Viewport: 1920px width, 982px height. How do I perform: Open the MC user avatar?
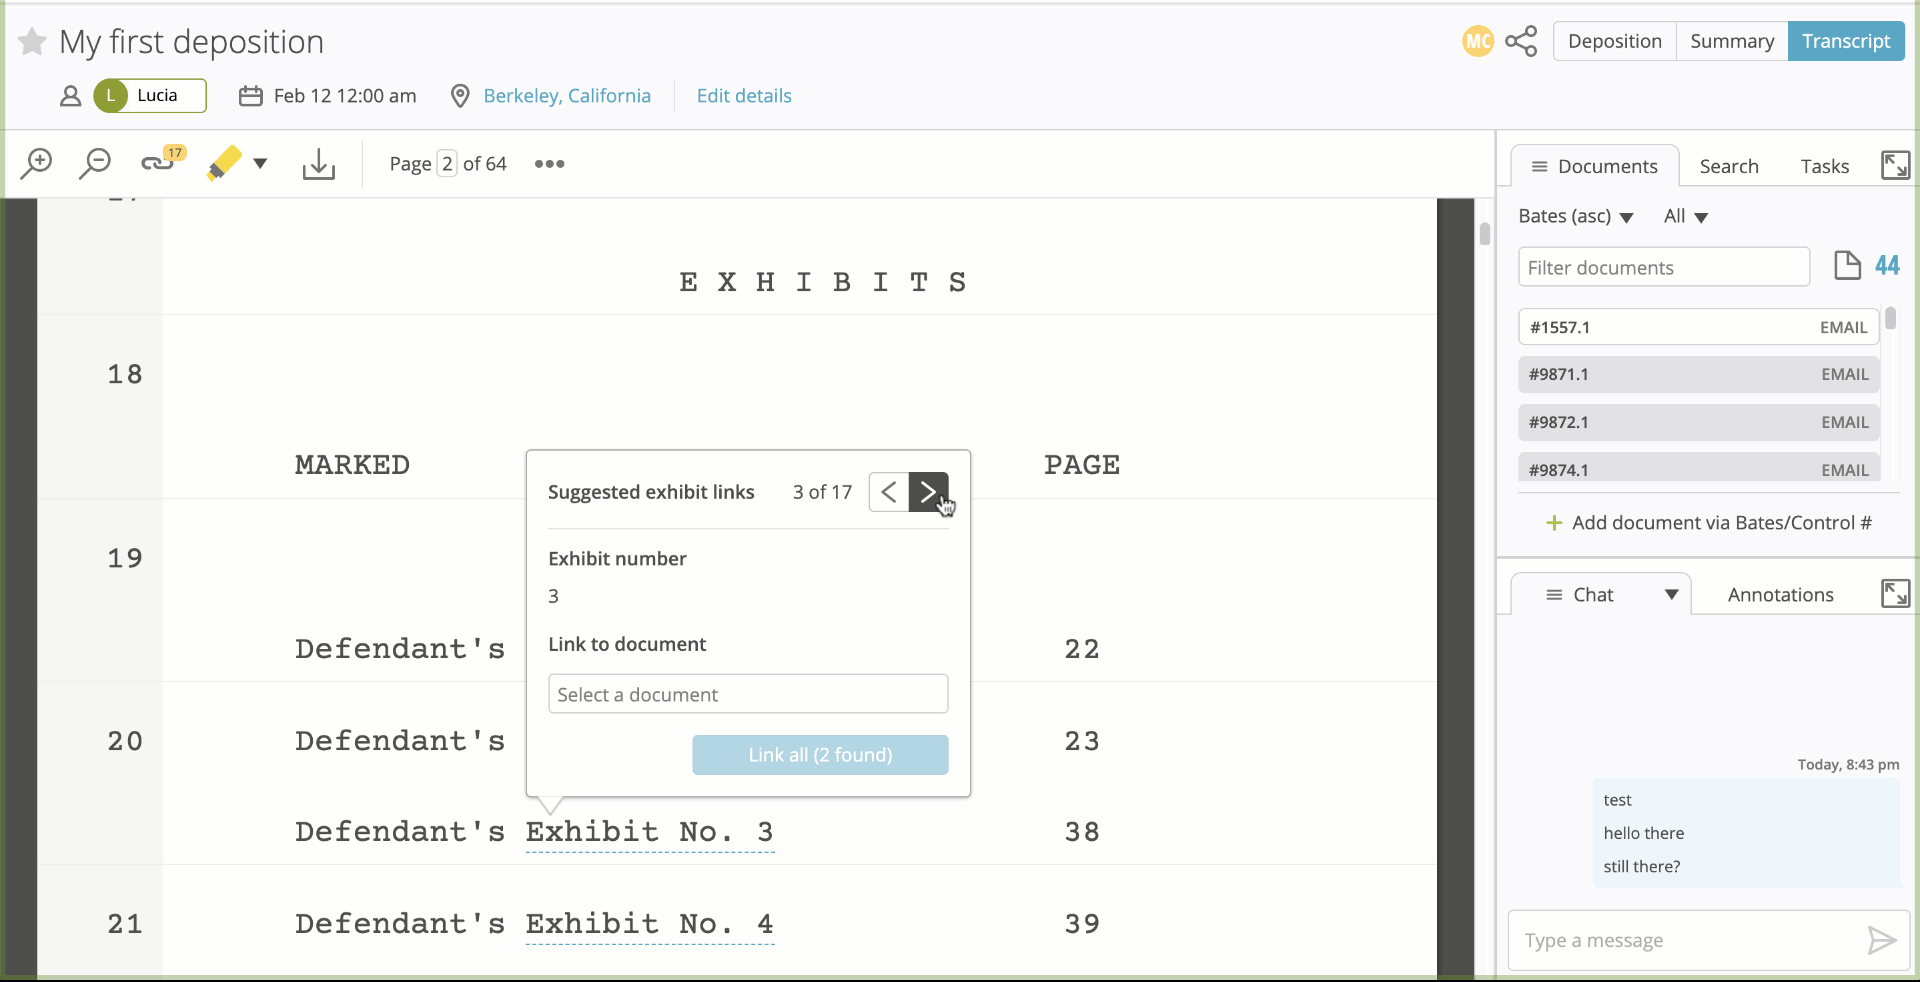tap(1477, 41)
